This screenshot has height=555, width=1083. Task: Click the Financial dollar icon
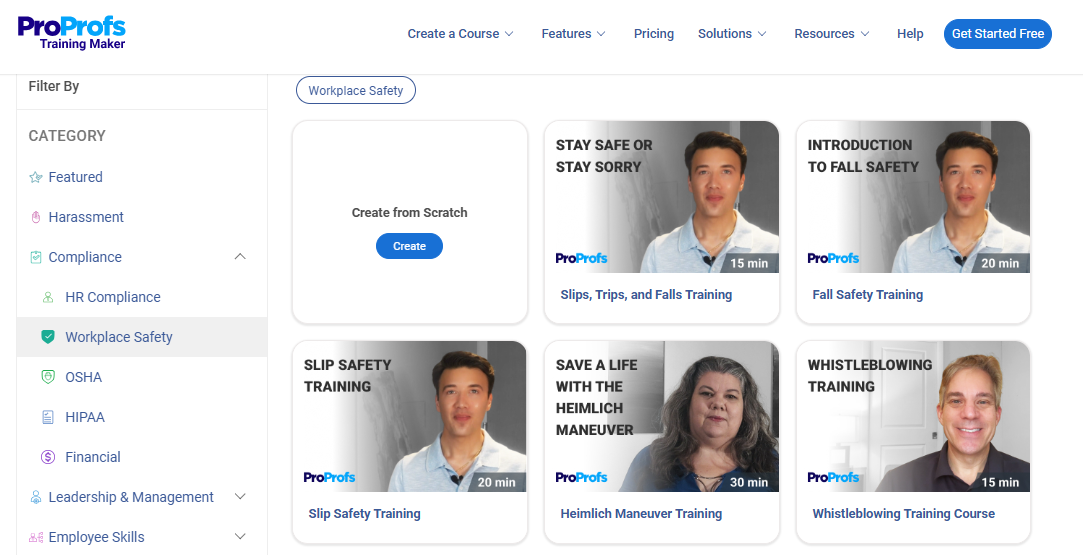point(48,457)
